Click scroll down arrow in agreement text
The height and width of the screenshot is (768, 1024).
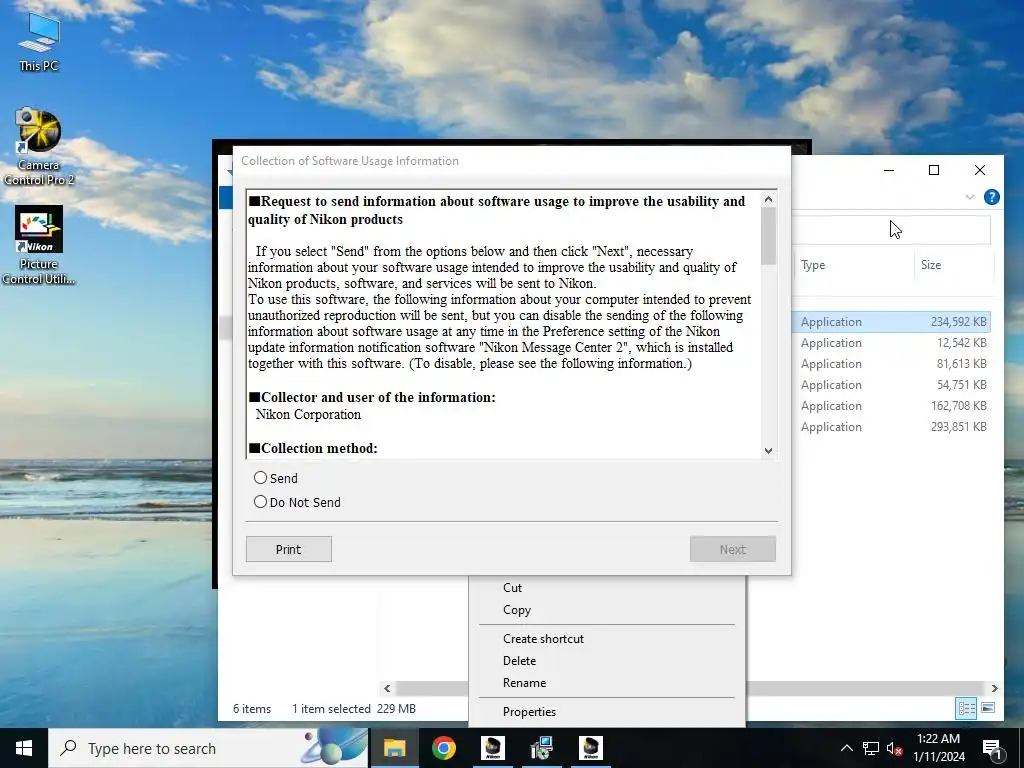(x=769, y=451)
